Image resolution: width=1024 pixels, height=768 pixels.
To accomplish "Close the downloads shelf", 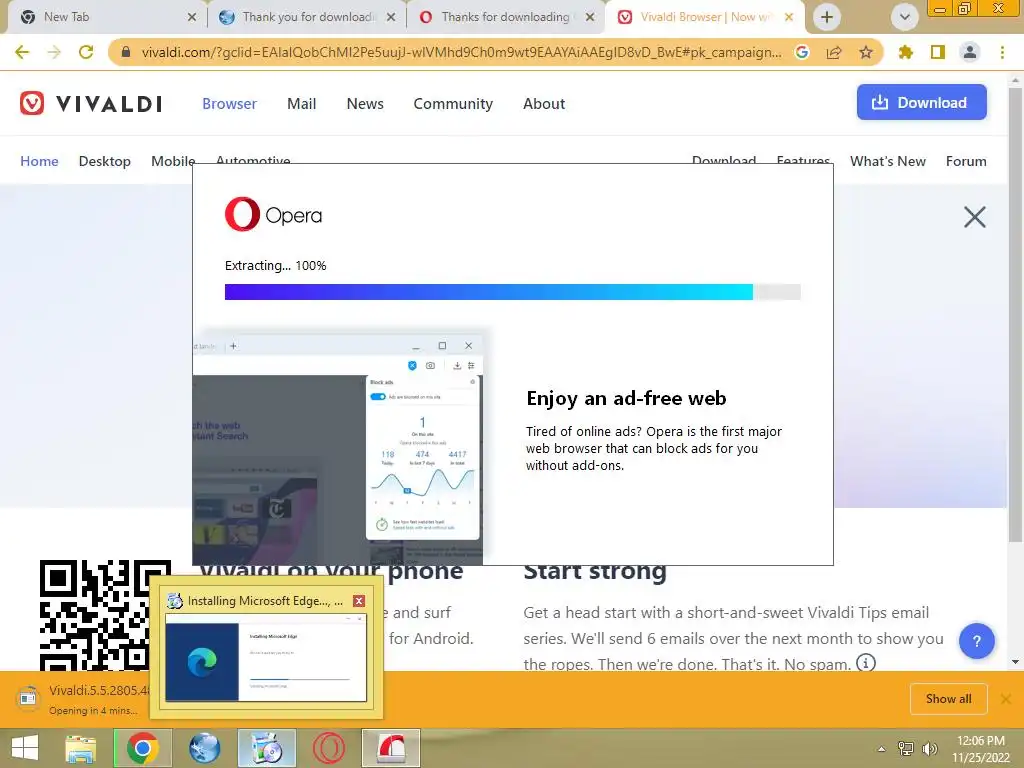I will coord(1006,699).
